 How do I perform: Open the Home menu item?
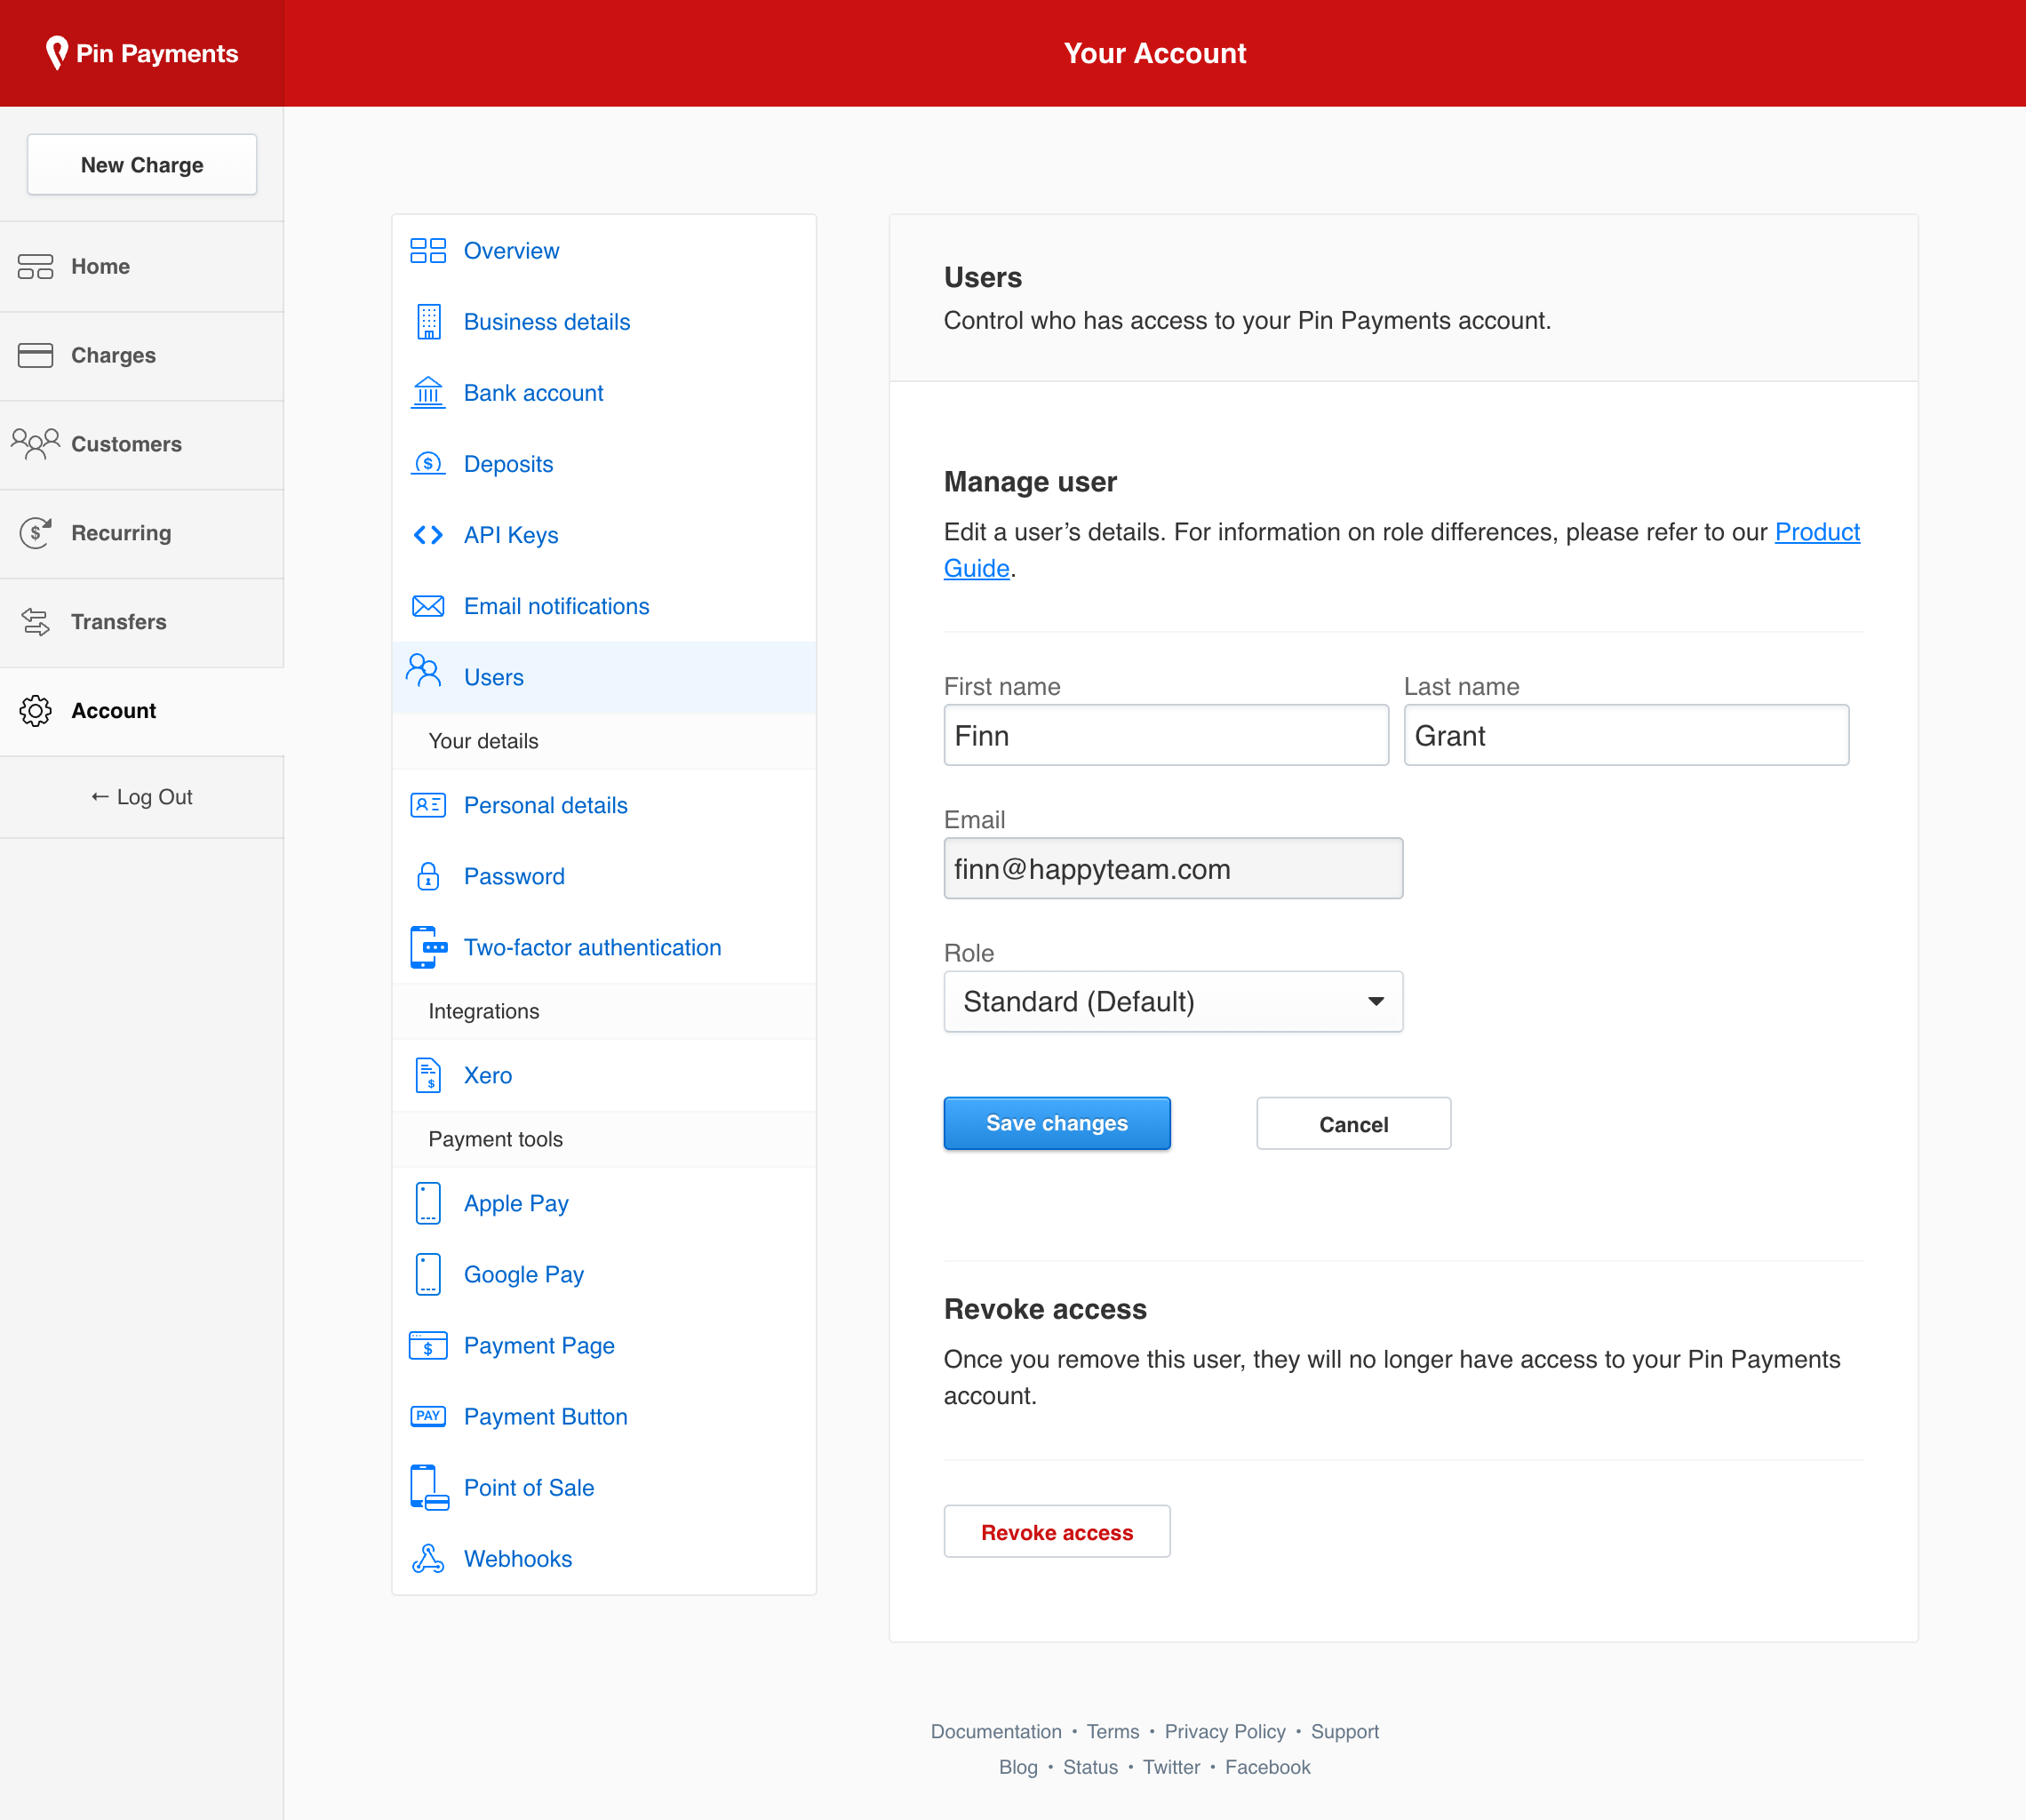pyautogui.click(x=141, y=266)
